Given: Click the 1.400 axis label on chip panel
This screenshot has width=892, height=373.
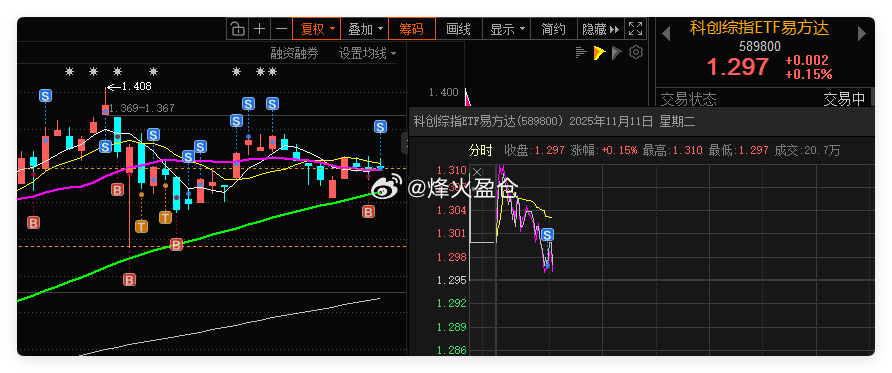Looking at the screenshot, I should (x=444, y=92).
